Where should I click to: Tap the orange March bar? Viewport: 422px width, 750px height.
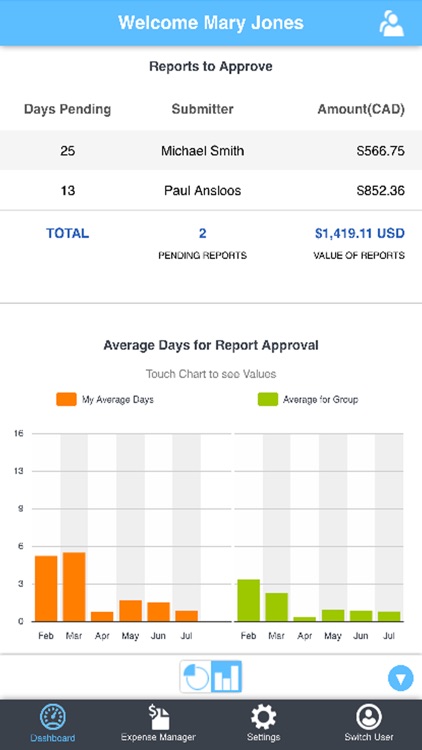(x=74, y=587)
